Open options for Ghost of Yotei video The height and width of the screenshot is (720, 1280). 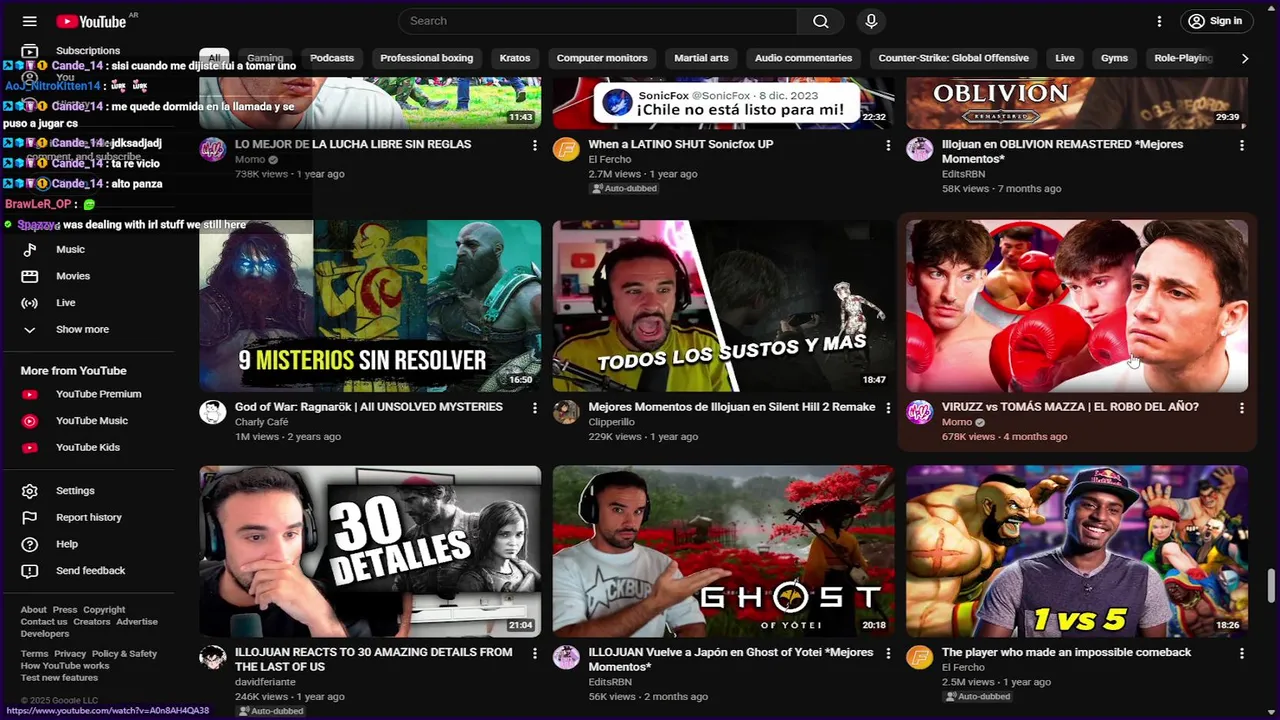point(888,653)
